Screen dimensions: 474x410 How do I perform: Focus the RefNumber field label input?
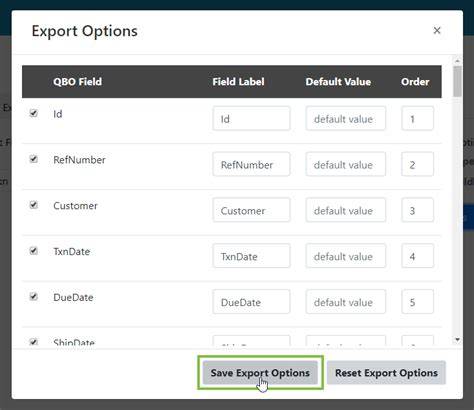coord(251,164)
